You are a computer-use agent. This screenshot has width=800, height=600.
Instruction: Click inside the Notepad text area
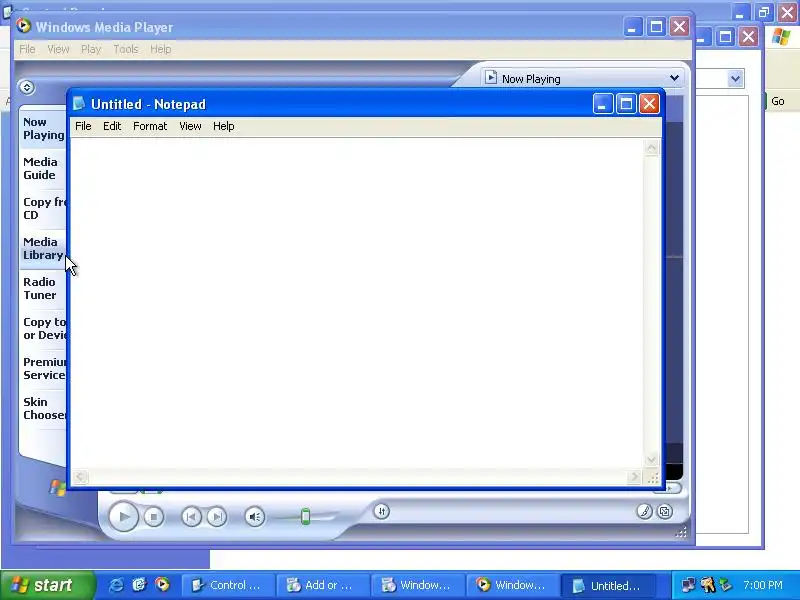coord(357,304)
